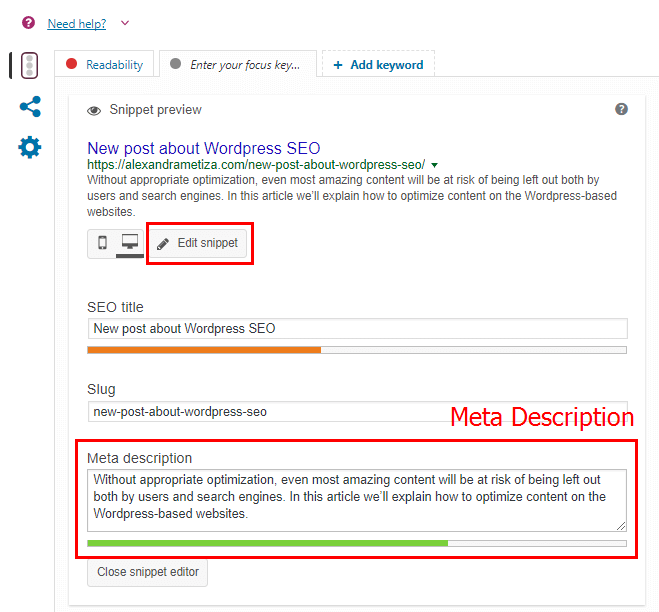The height and width of the screenshot is (612, 659).
Task: Switch to desktop preview mode
Action: (130, 243)
